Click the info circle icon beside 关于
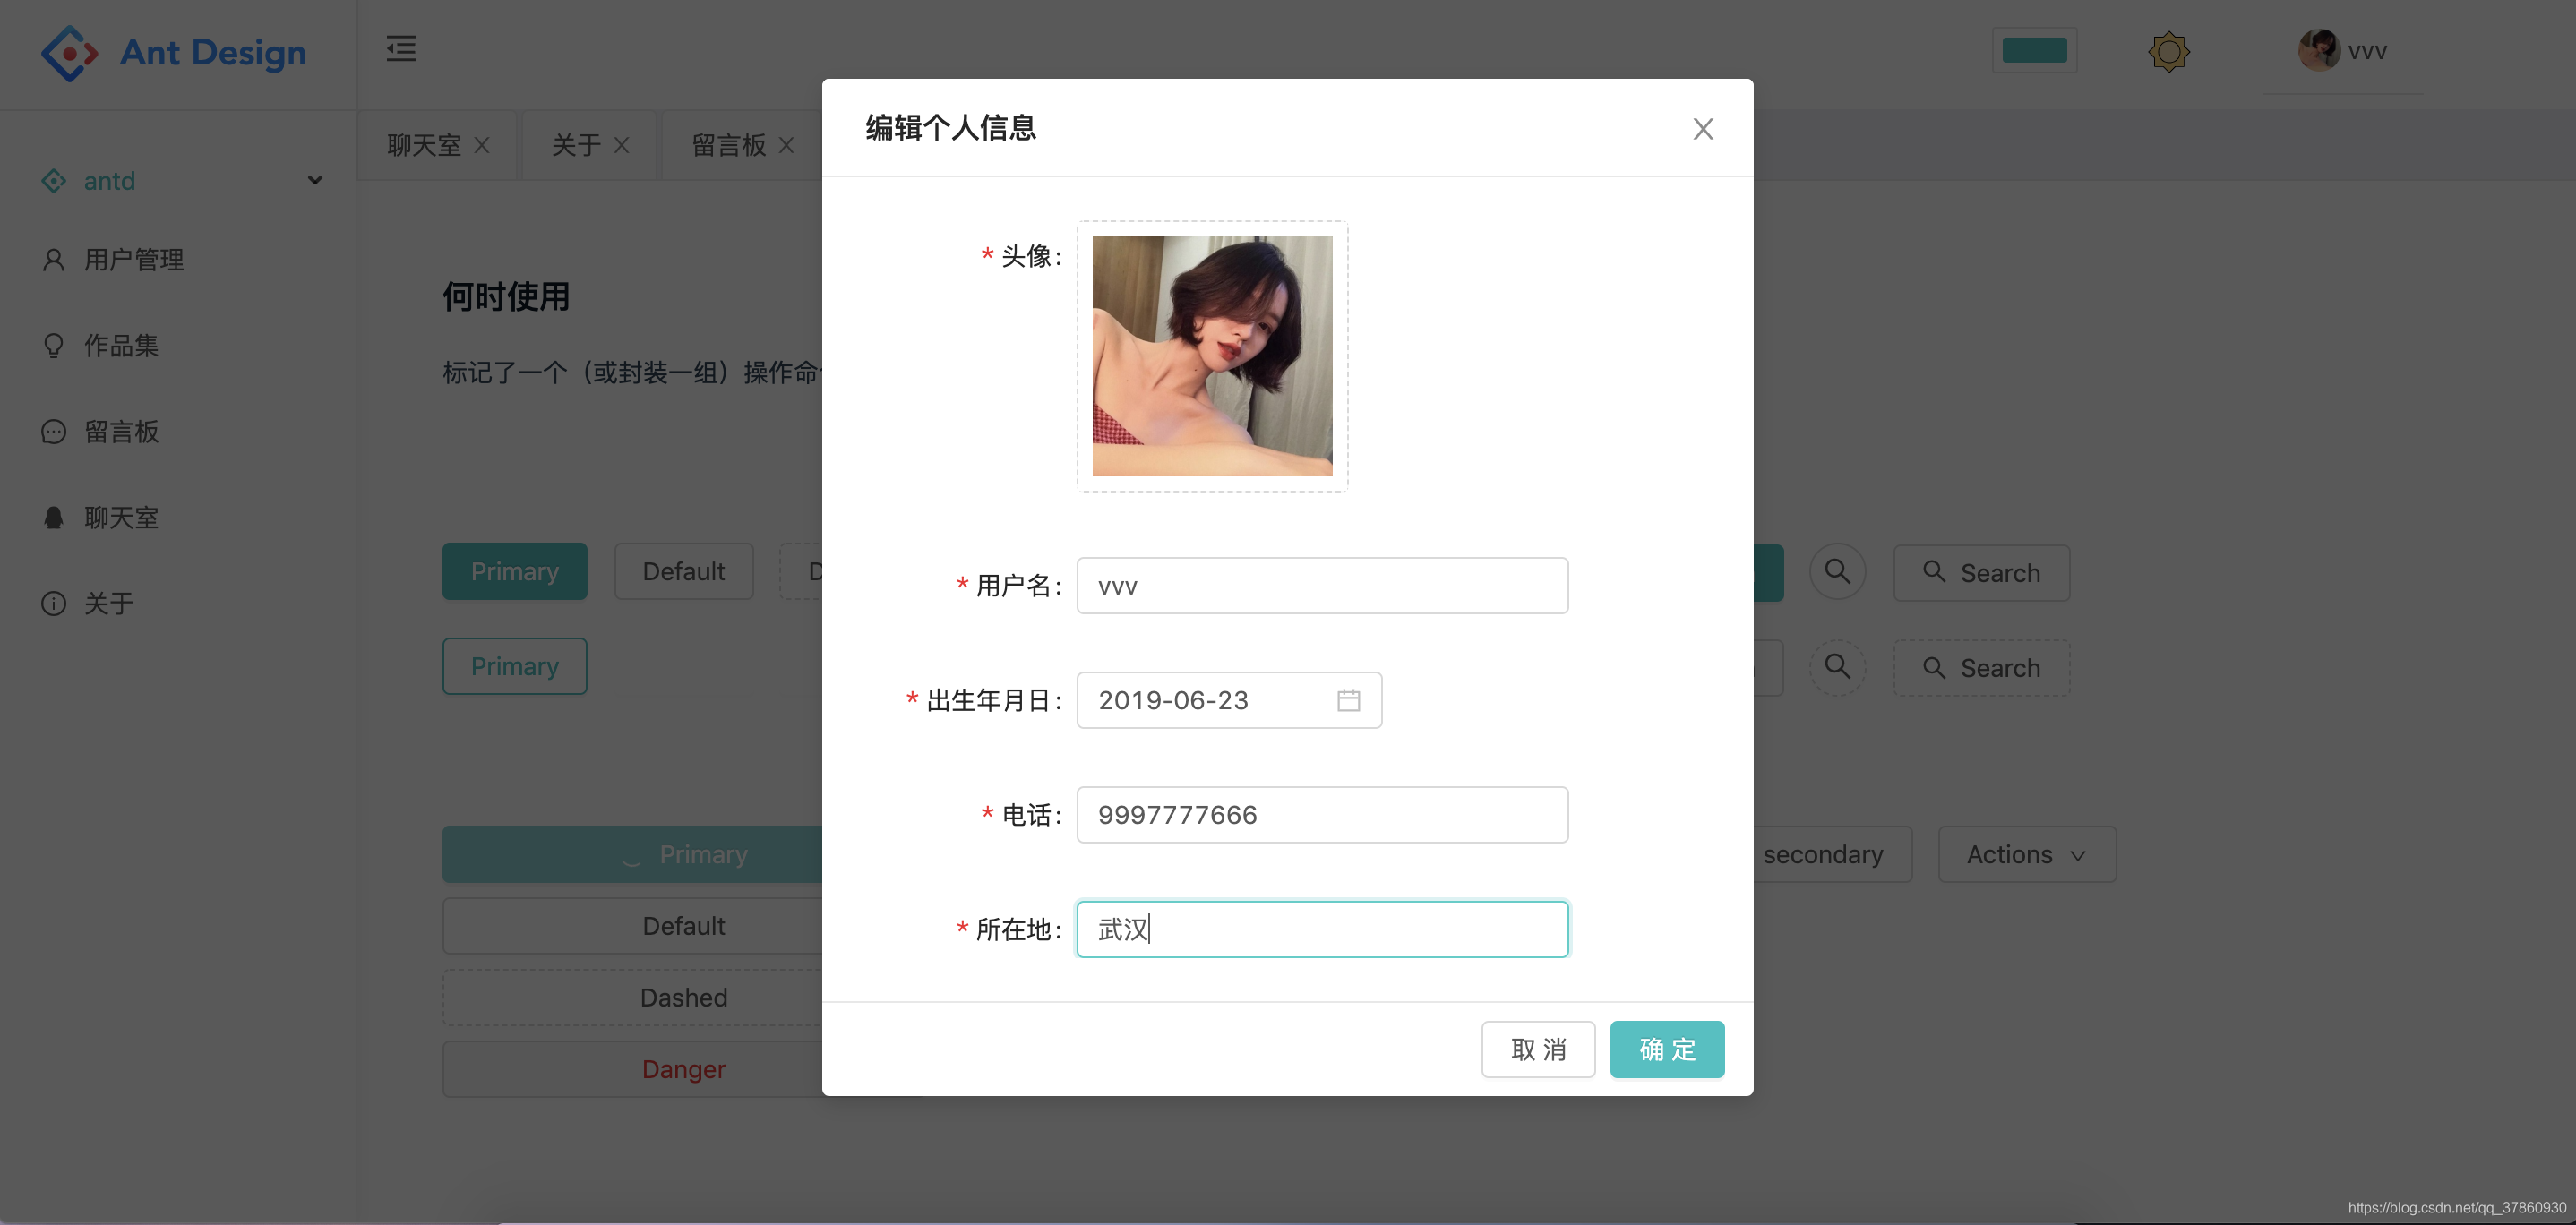 pyautogui.click(x=54, y=604)
